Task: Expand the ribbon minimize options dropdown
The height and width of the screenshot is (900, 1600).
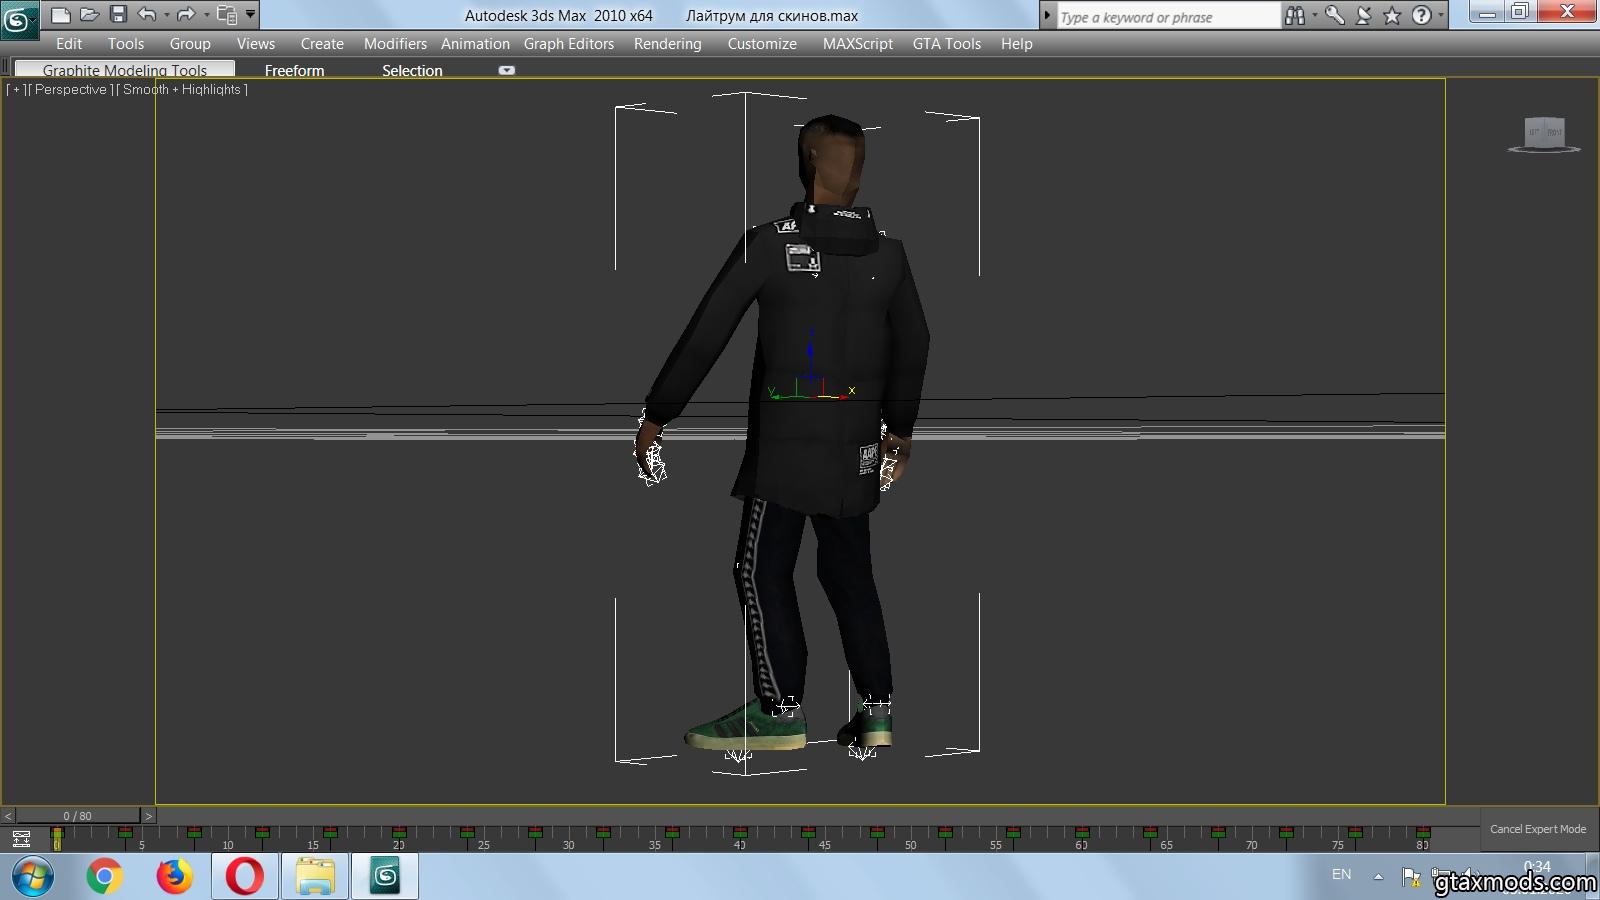Action: pyautogui.click(x=507, y=70)
